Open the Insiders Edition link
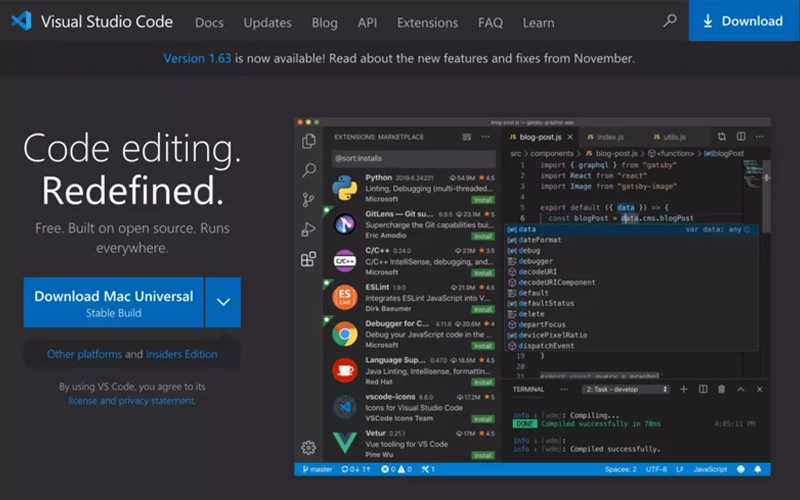 pos(181,354)
